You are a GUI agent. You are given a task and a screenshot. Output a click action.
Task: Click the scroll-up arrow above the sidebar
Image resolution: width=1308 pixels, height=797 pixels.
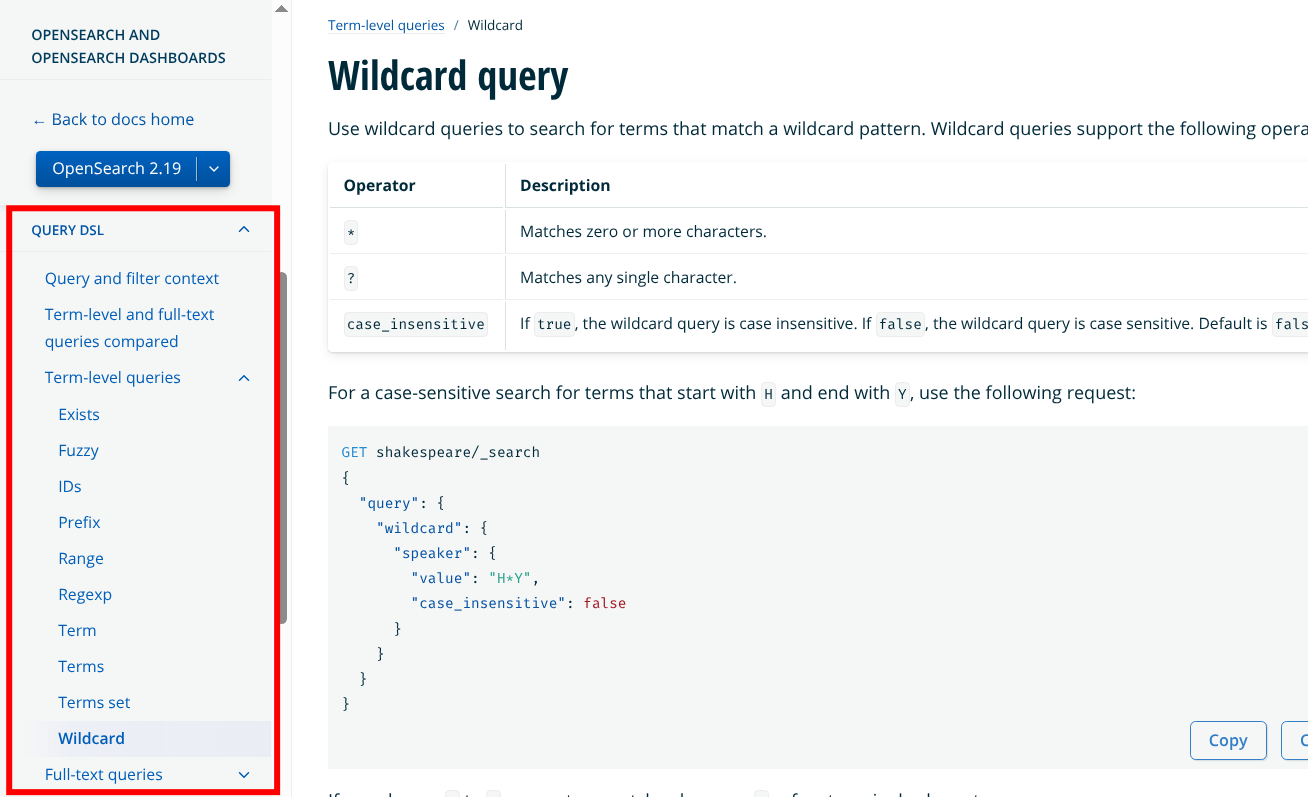[281, 9]
